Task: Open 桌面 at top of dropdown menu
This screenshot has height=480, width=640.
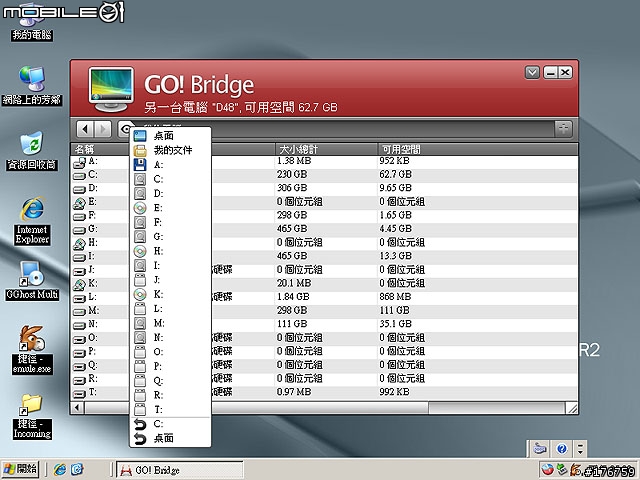Action: pos(170,136)
